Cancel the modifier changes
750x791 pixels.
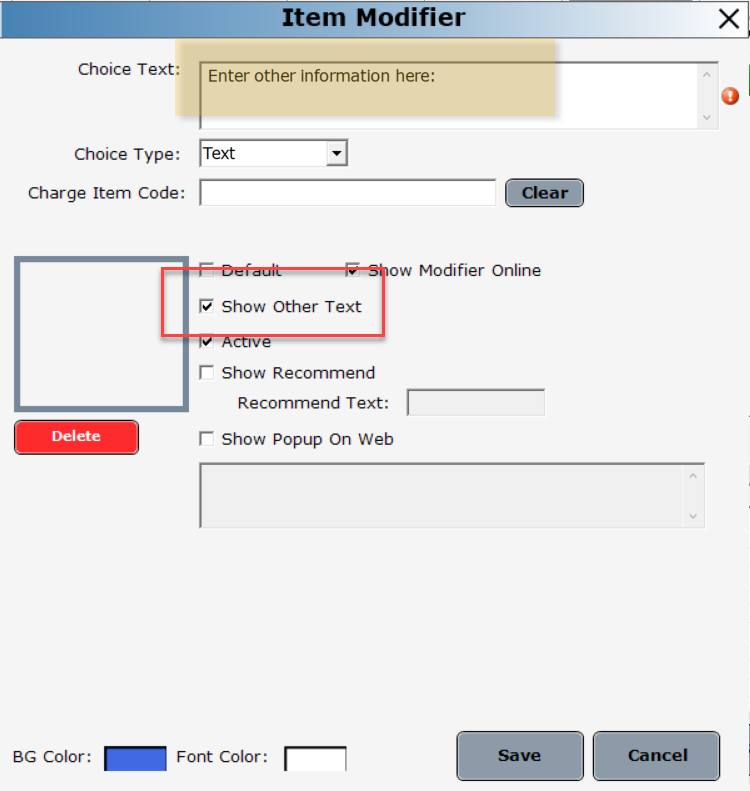656,755
